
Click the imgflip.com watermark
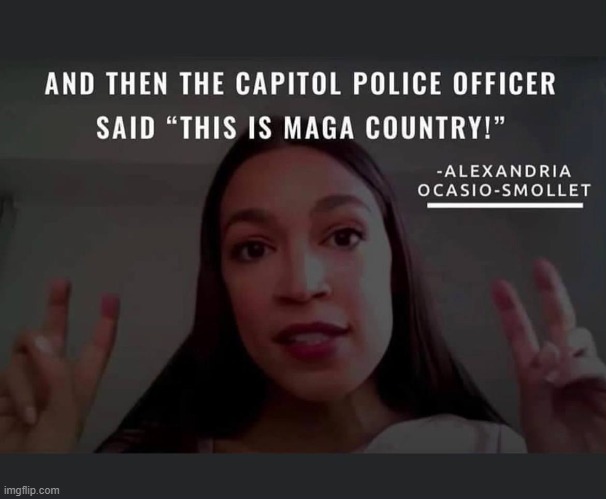[x=32, y=490]
